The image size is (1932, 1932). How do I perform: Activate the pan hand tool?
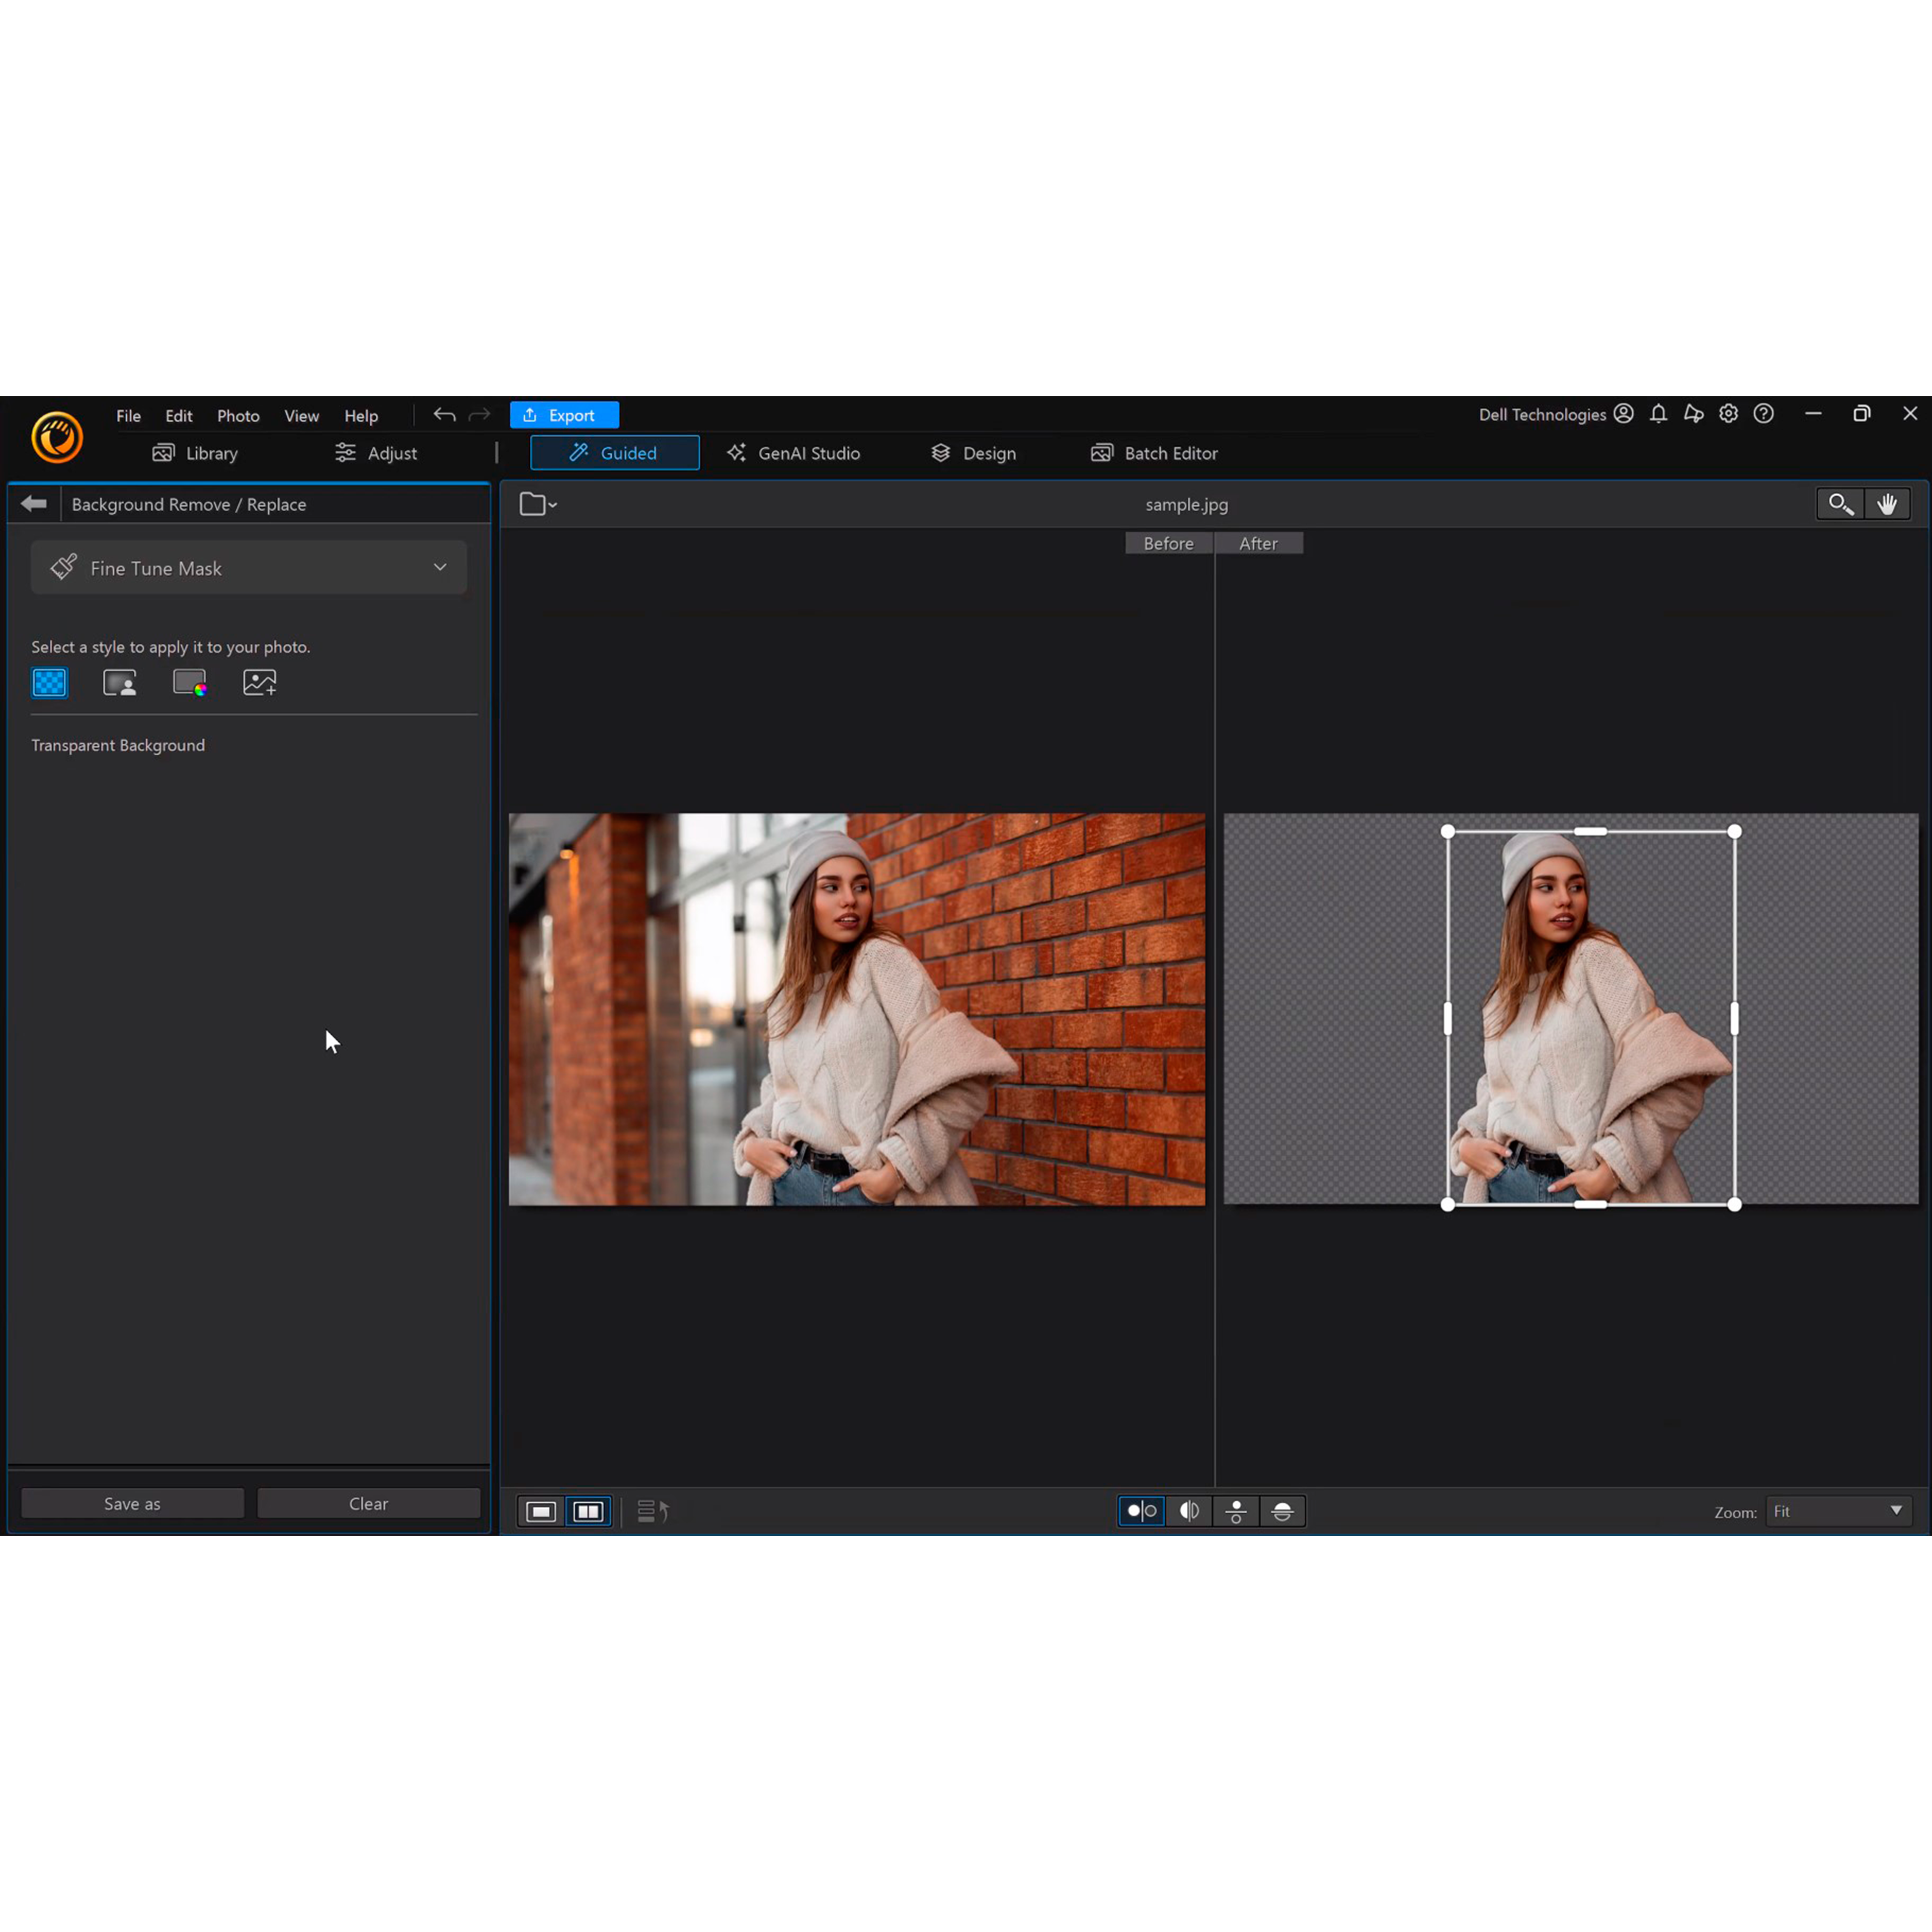(x=1888, y=503)
